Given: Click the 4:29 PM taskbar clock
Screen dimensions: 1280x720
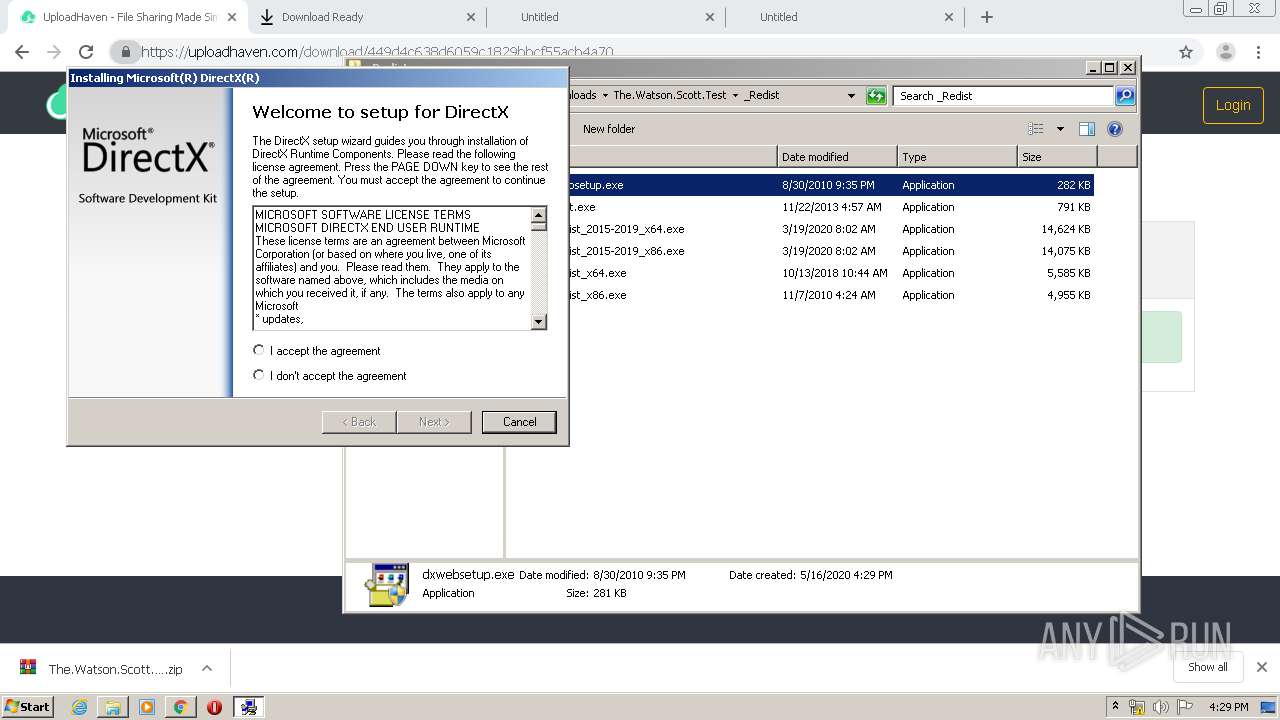Looking at the screenshot, I should click(x=1228, y=707).
